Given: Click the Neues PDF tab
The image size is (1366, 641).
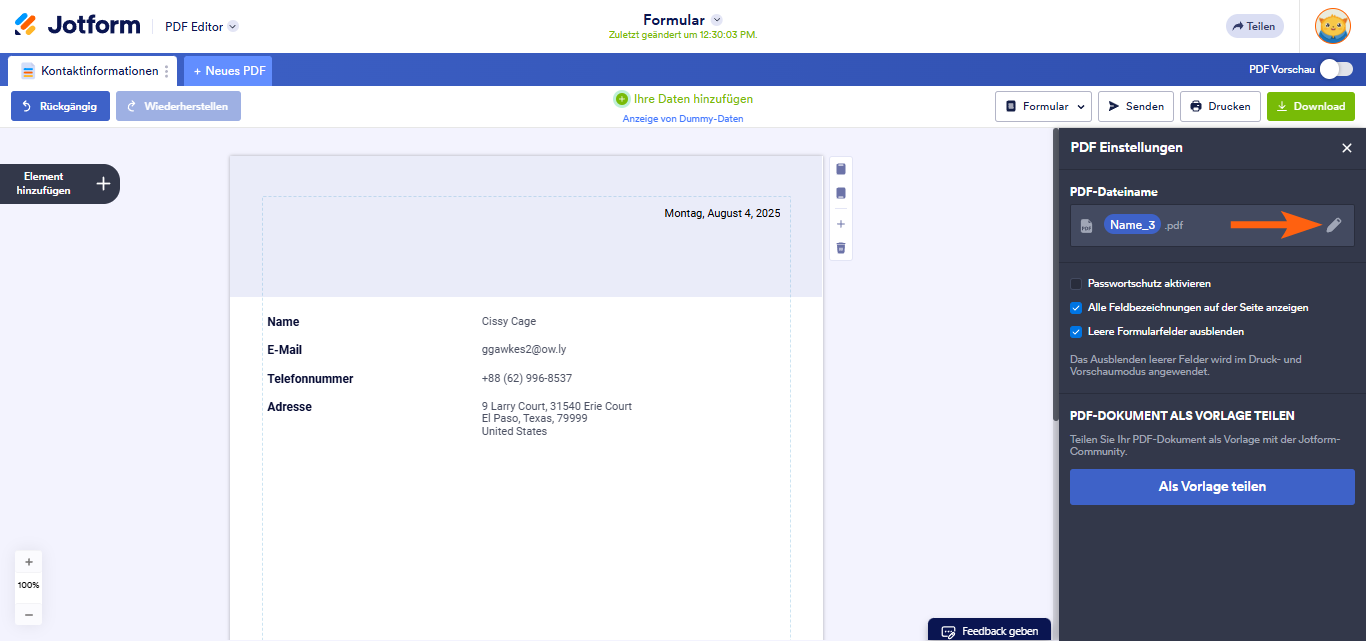Looking at the screenshot, I should point(228,71).
